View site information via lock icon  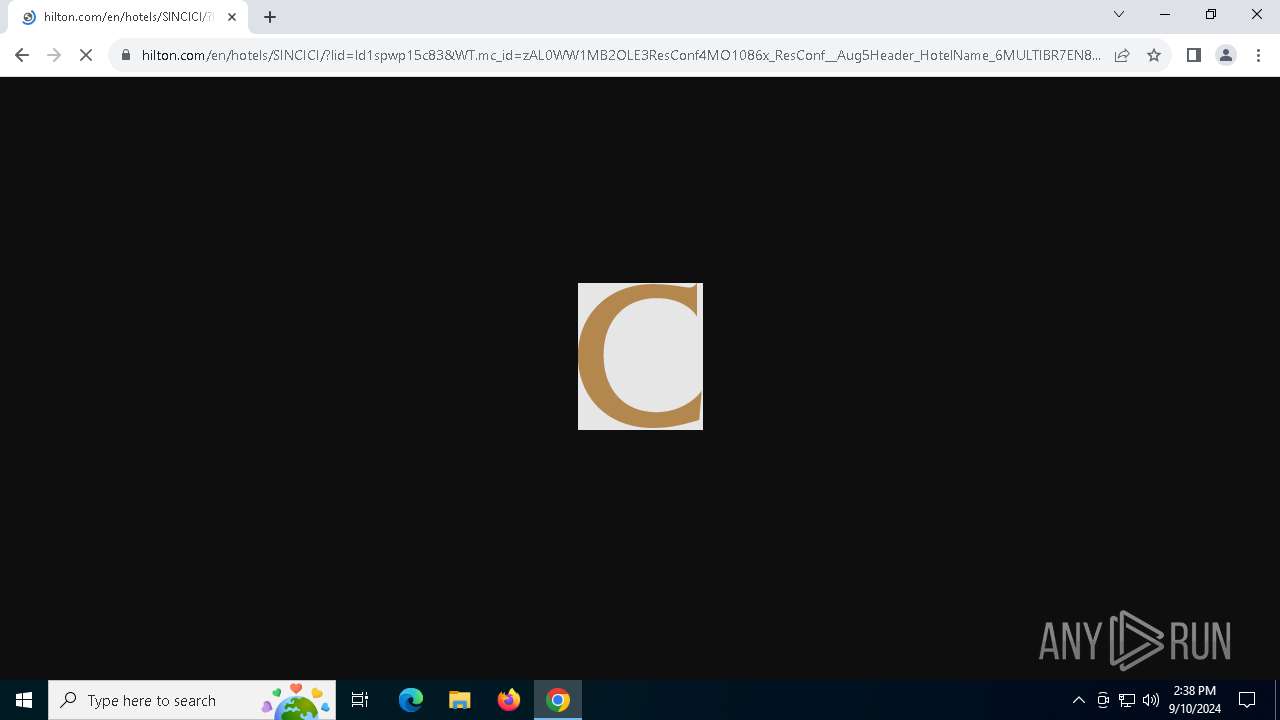(126, 55)
